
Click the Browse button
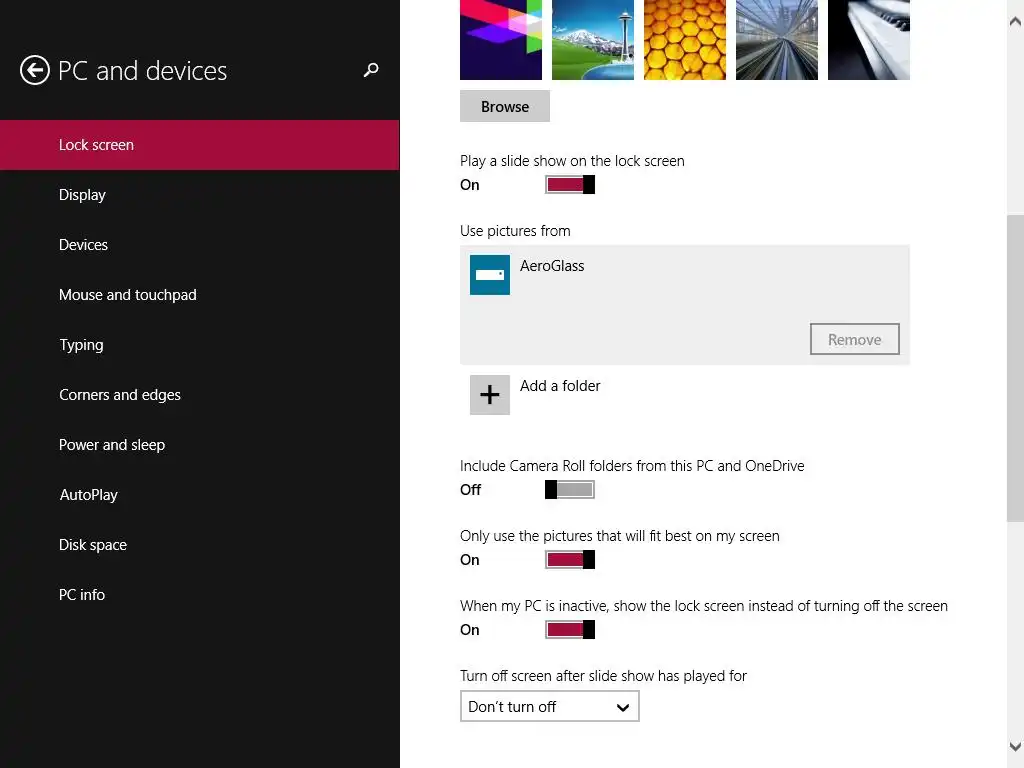click(x=505, y=107)
